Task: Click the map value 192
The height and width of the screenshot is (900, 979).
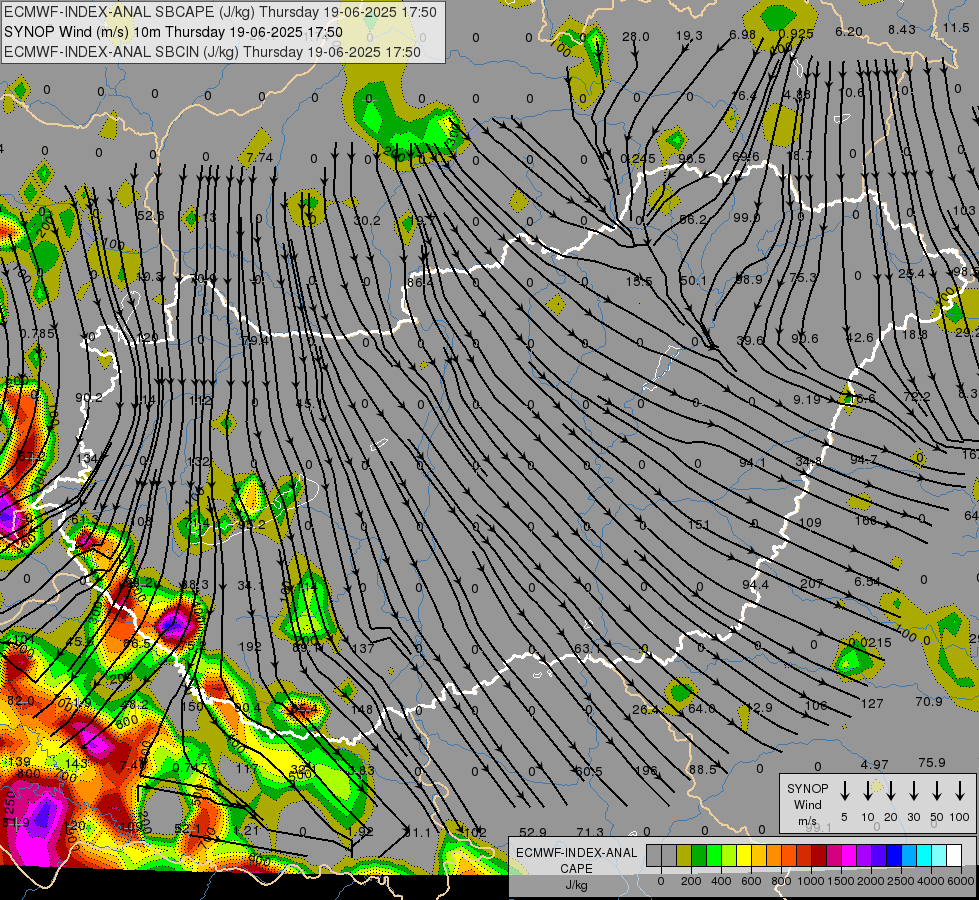Action: (x=250, y=646)
